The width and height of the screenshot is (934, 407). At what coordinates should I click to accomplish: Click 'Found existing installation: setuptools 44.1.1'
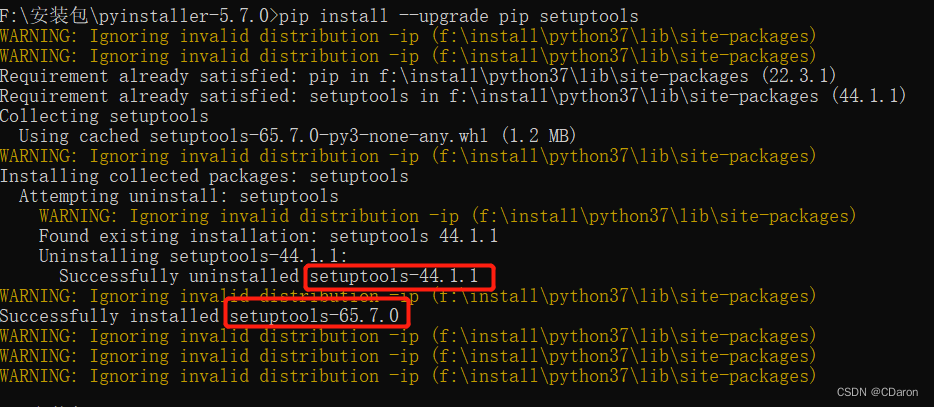[268, 237]
